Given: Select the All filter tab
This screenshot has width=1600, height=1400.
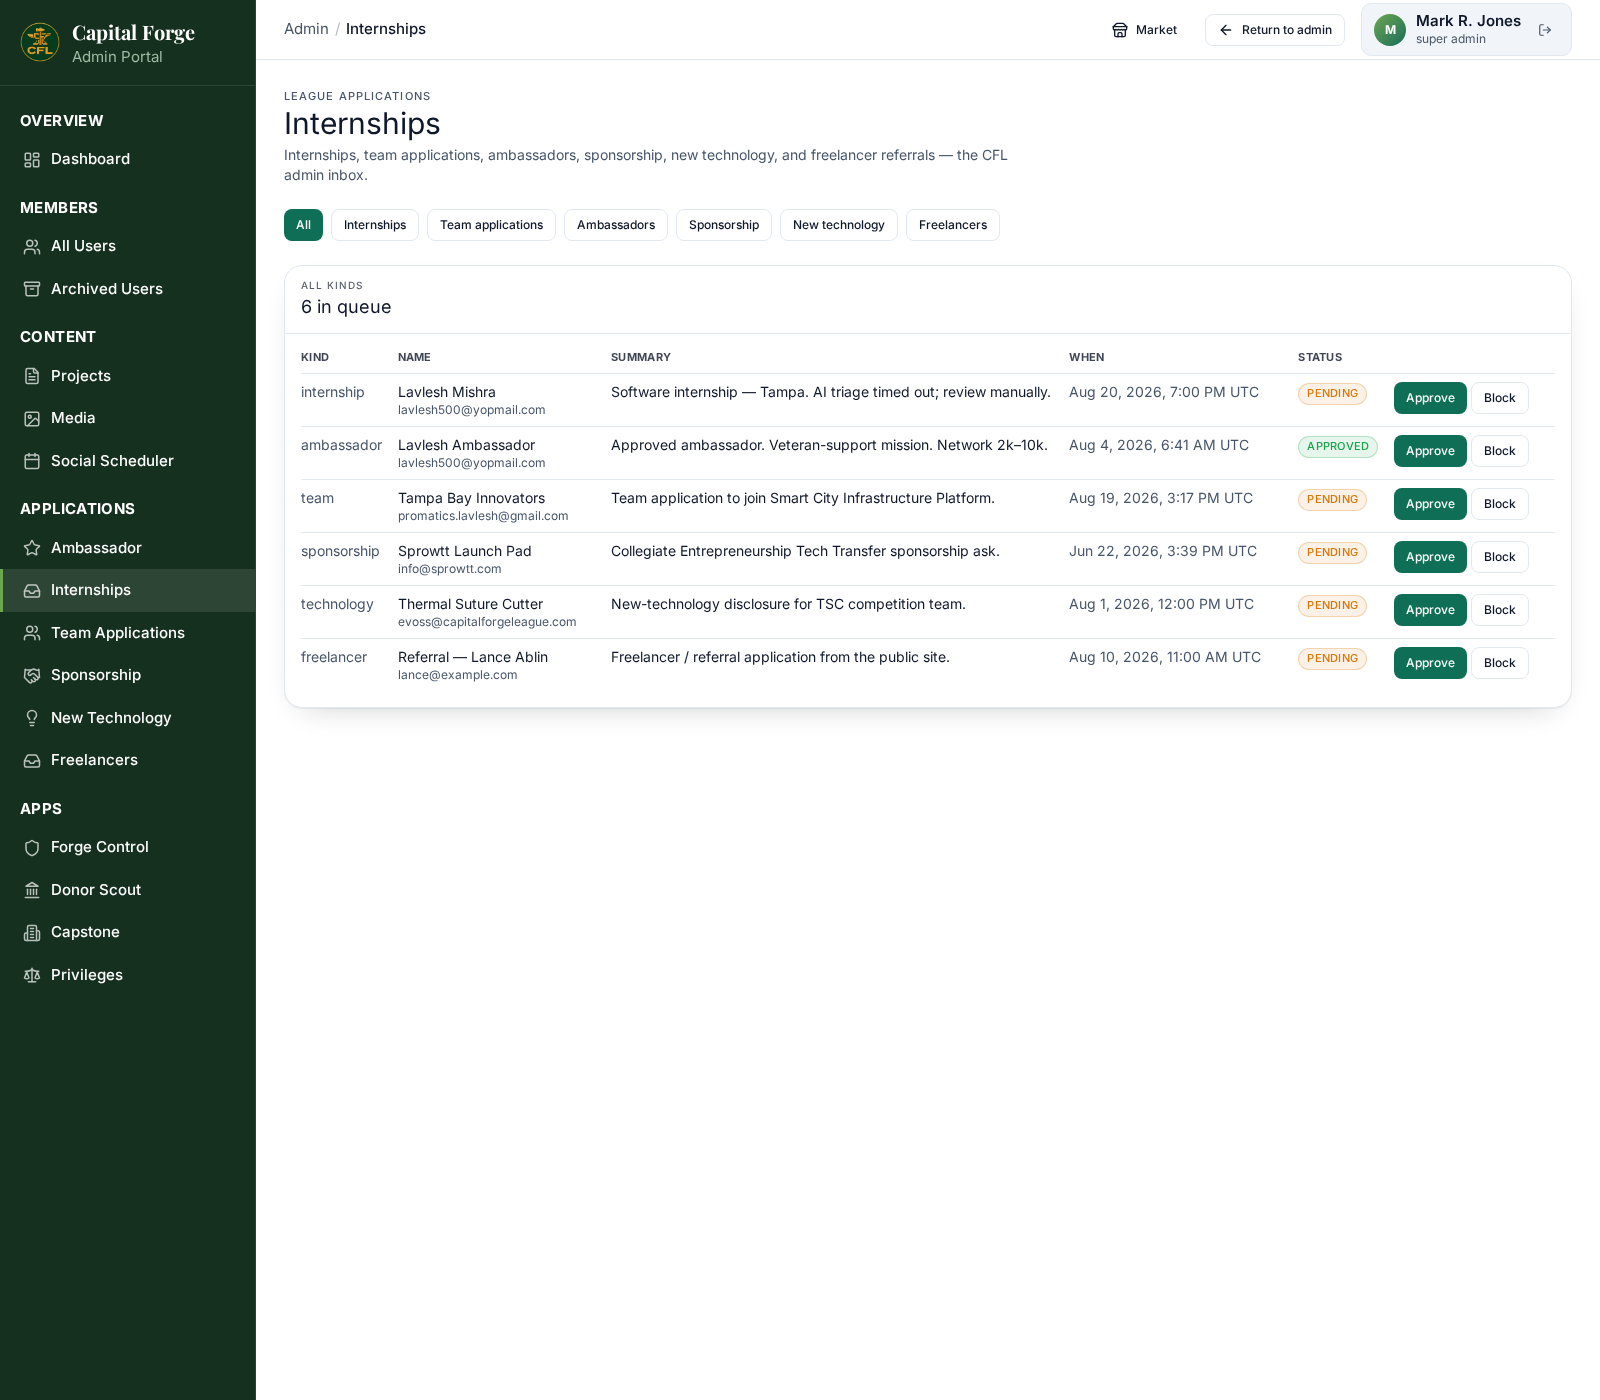Looking at the screenshot, I should click(303, 225).
